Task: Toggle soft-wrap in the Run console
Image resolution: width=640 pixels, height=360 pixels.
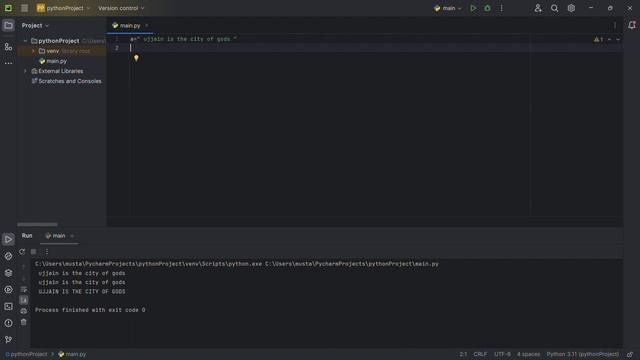Action: (24, 289)
